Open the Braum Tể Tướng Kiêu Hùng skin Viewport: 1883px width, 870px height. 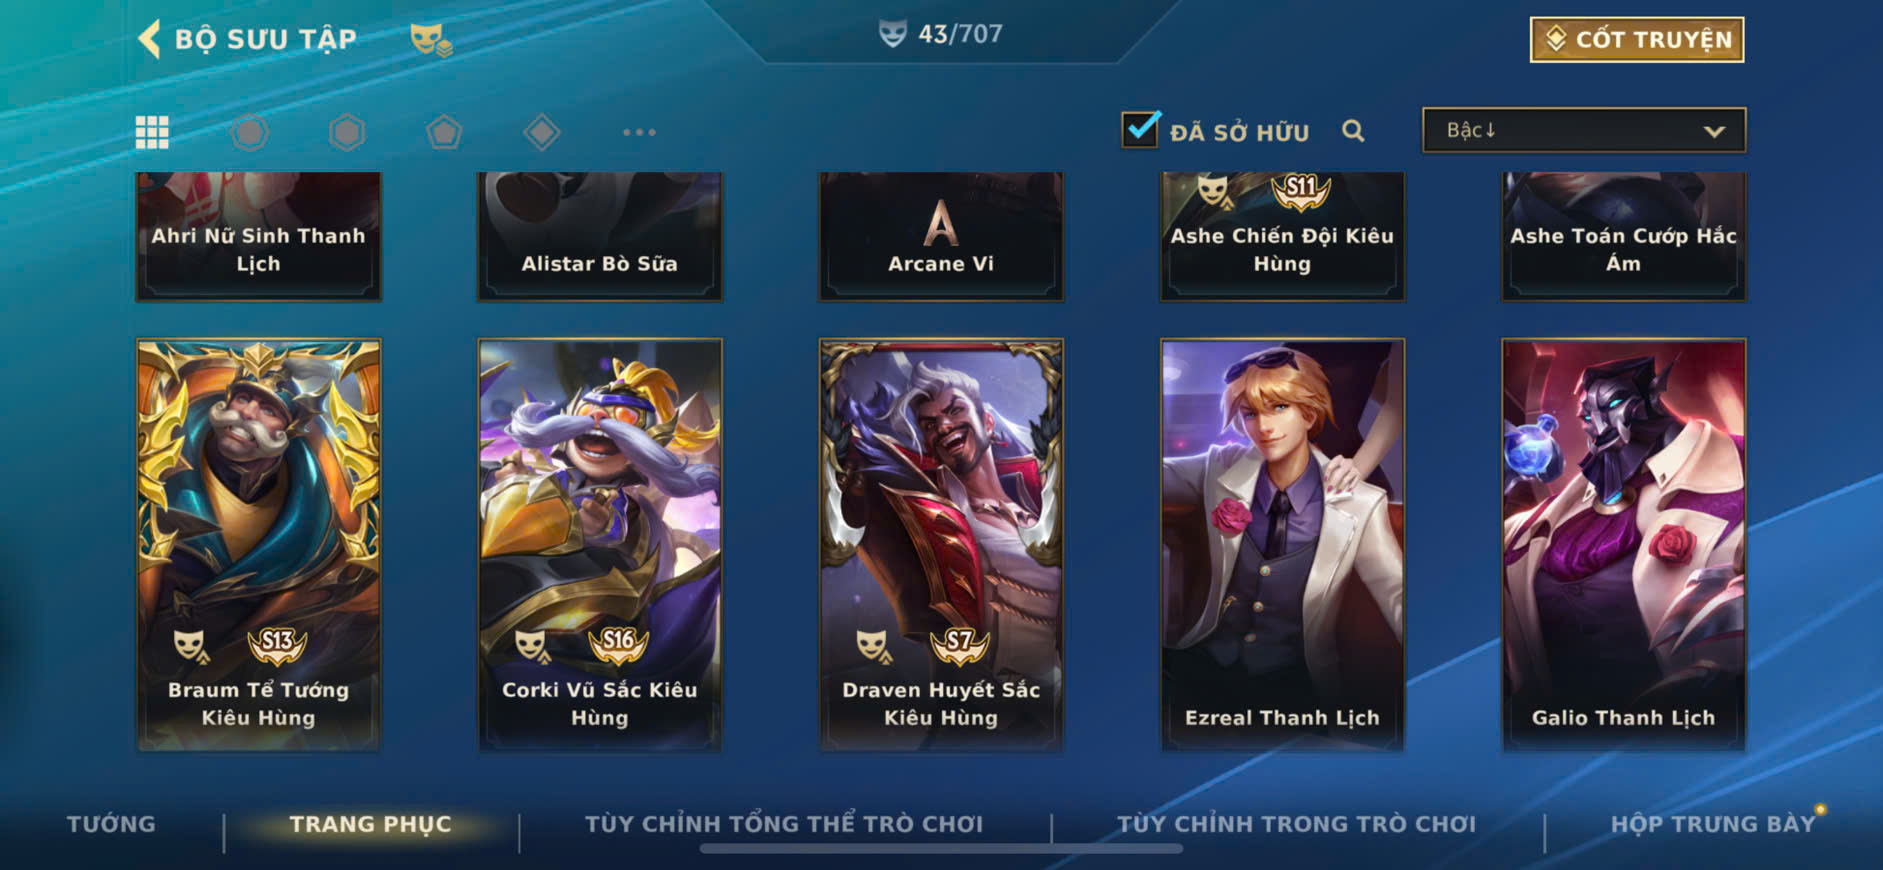(x=258, y=545)
